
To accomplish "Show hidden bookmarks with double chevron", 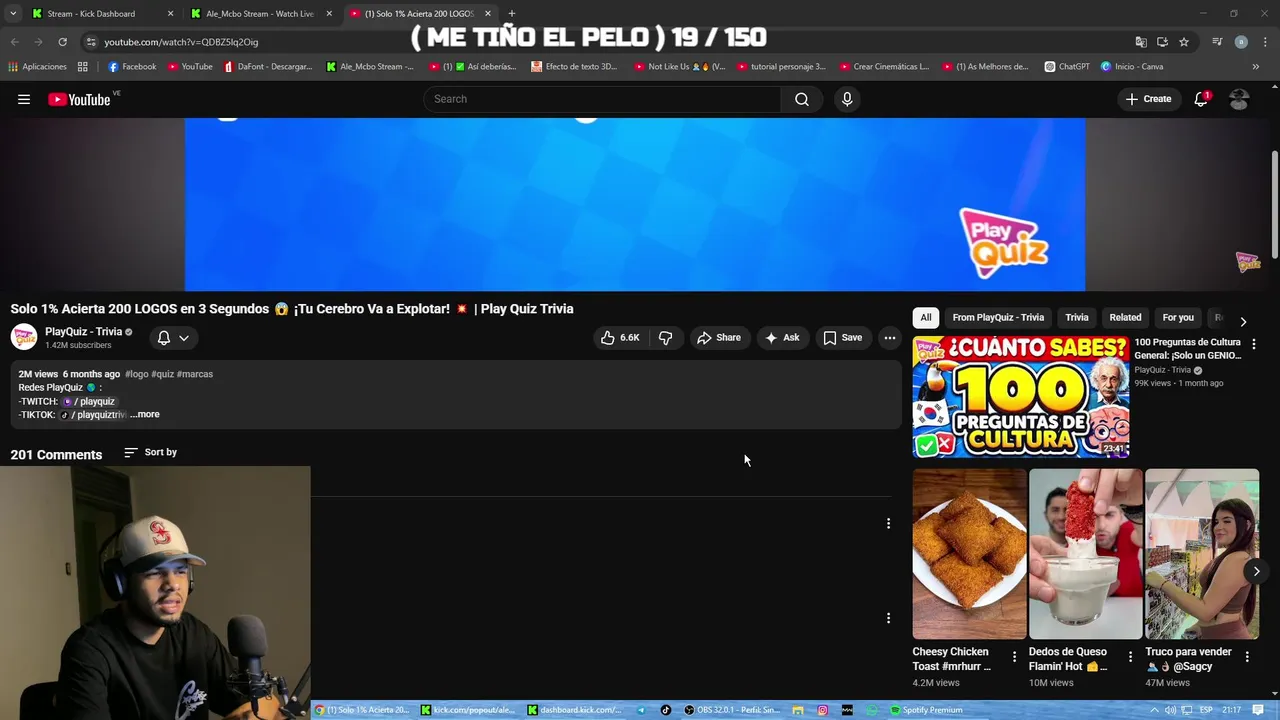I will [1256, 67].
